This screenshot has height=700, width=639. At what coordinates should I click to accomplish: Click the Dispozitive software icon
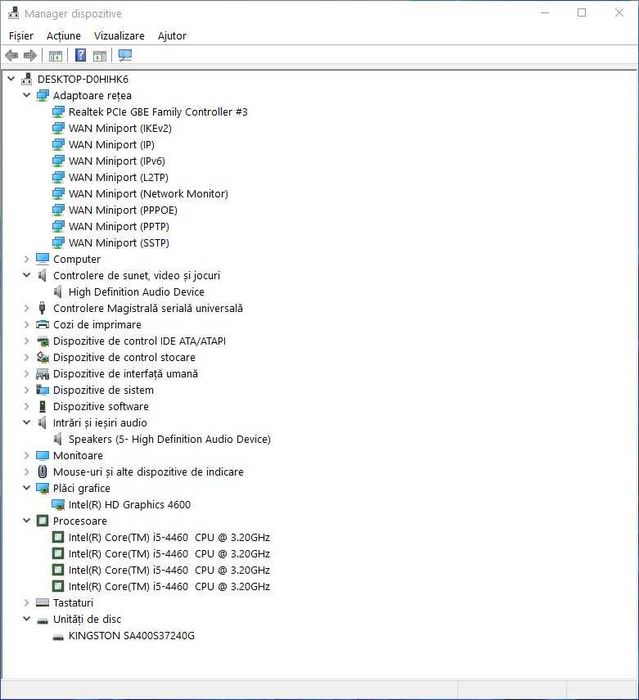click(x=42, y=406)
